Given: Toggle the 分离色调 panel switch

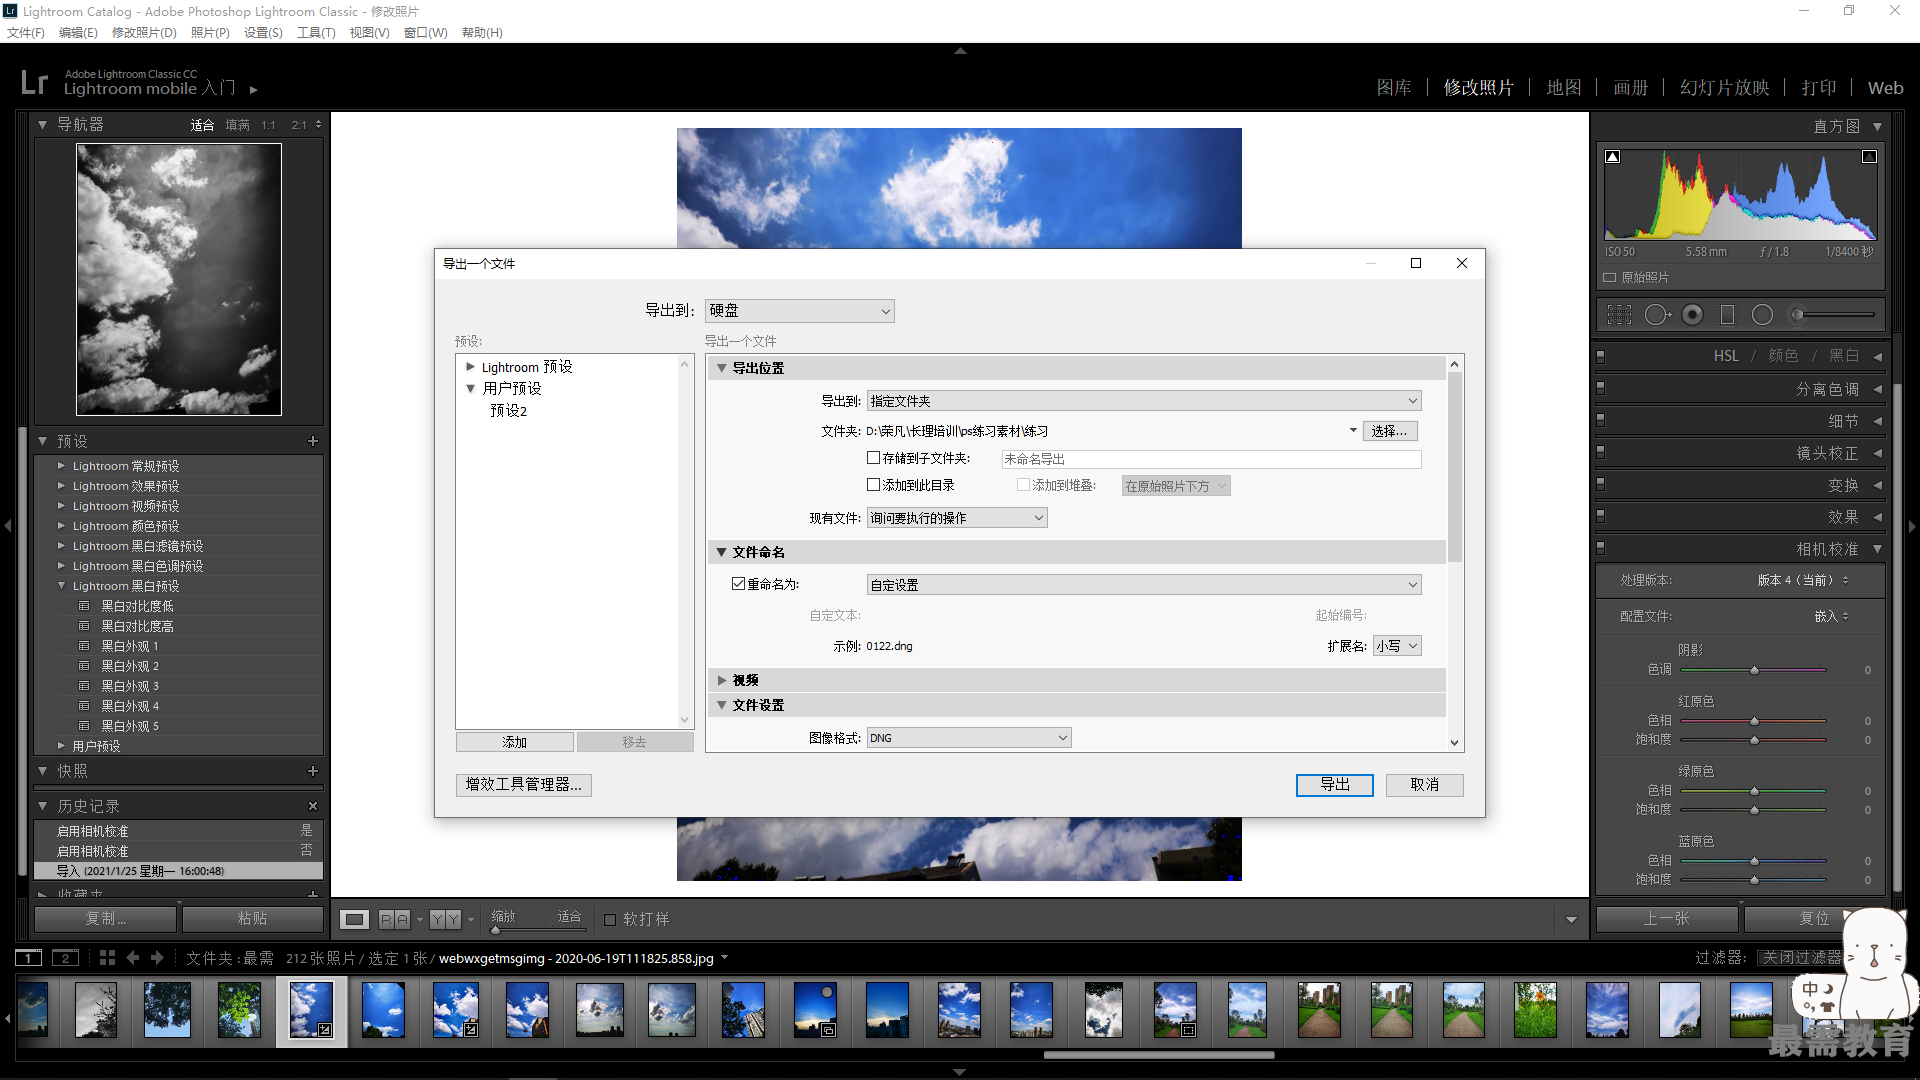Looking at the screenshot, I should [x=1600, y=388].
